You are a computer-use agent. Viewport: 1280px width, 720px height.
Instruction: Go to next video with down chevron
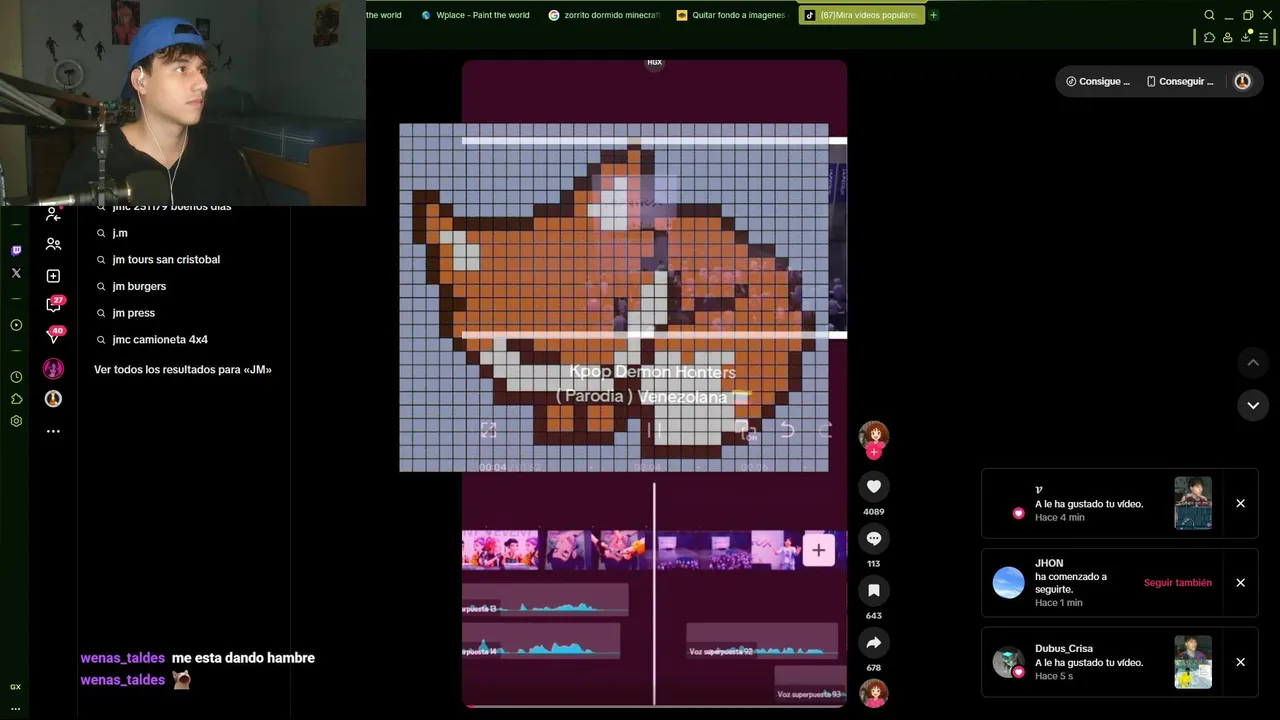(1253, 405)
